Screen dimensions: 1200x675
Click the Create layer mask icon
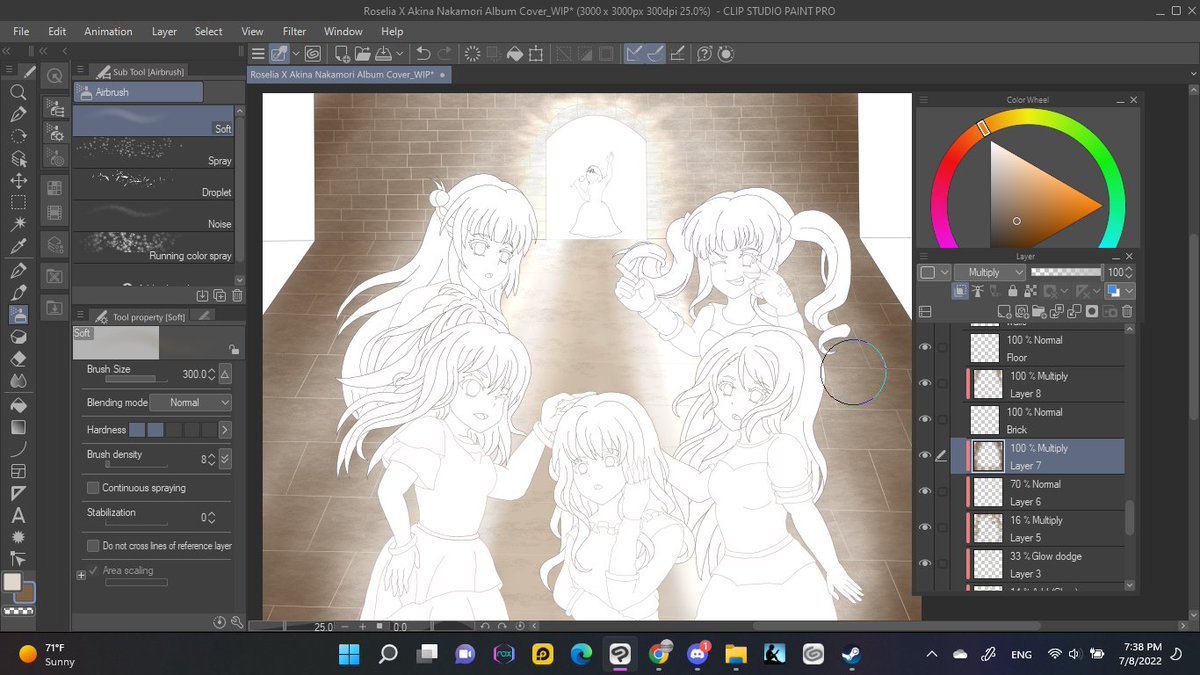click(x=1091, y=312)
